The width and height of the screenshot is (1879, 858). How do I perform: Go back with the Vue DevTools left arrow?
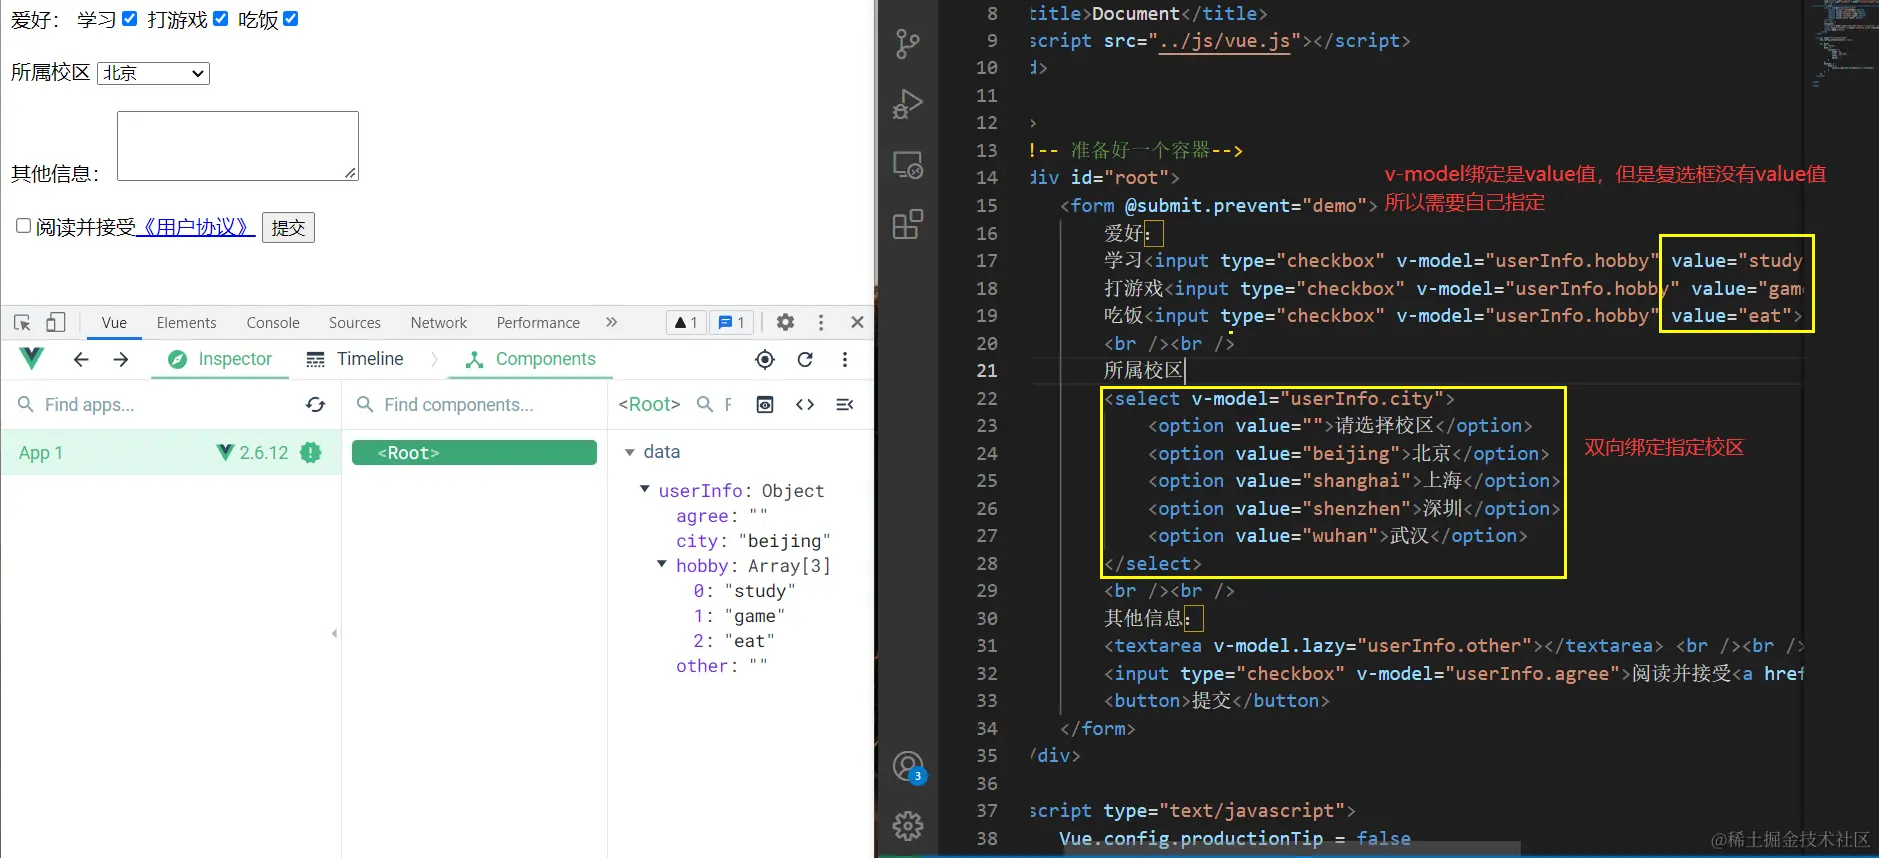point(81,359)
